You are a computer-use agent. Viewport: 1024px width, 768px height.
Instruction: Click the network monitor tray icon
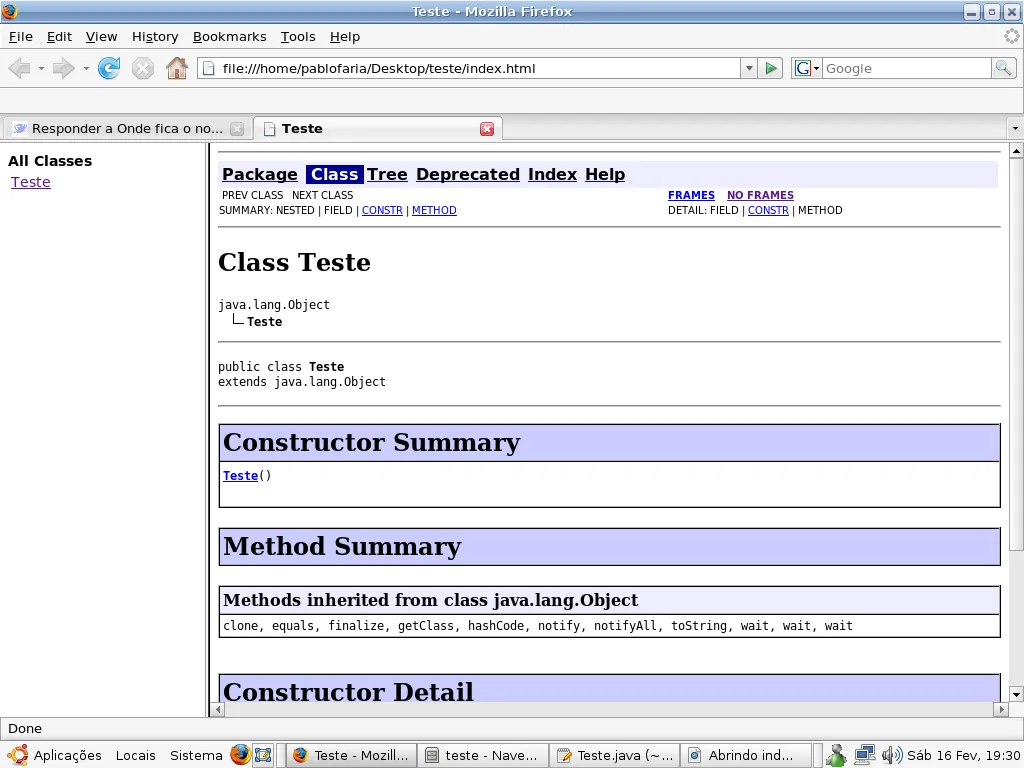[865, 756]
